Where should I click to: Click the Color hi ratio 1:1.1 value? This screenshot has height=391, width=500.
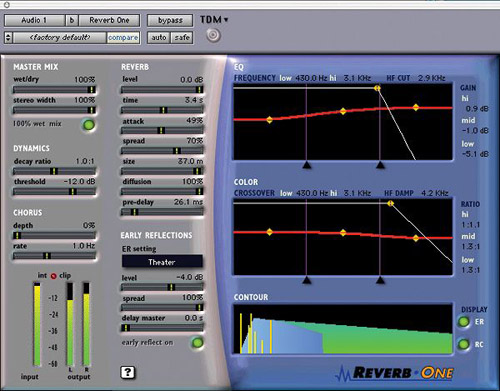tap(471, 225)
